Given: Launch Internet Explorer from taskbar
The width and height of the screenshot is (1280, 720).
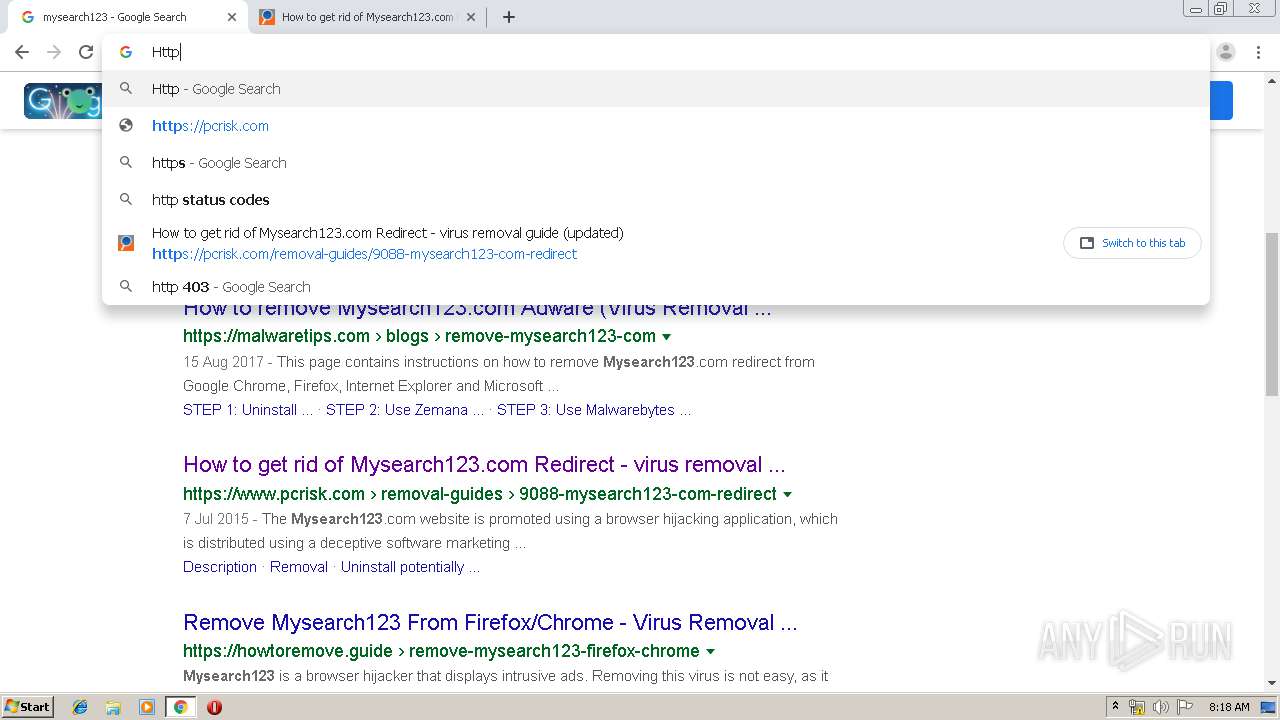Looking at the screenshot, I should click(x=80, y=707).
